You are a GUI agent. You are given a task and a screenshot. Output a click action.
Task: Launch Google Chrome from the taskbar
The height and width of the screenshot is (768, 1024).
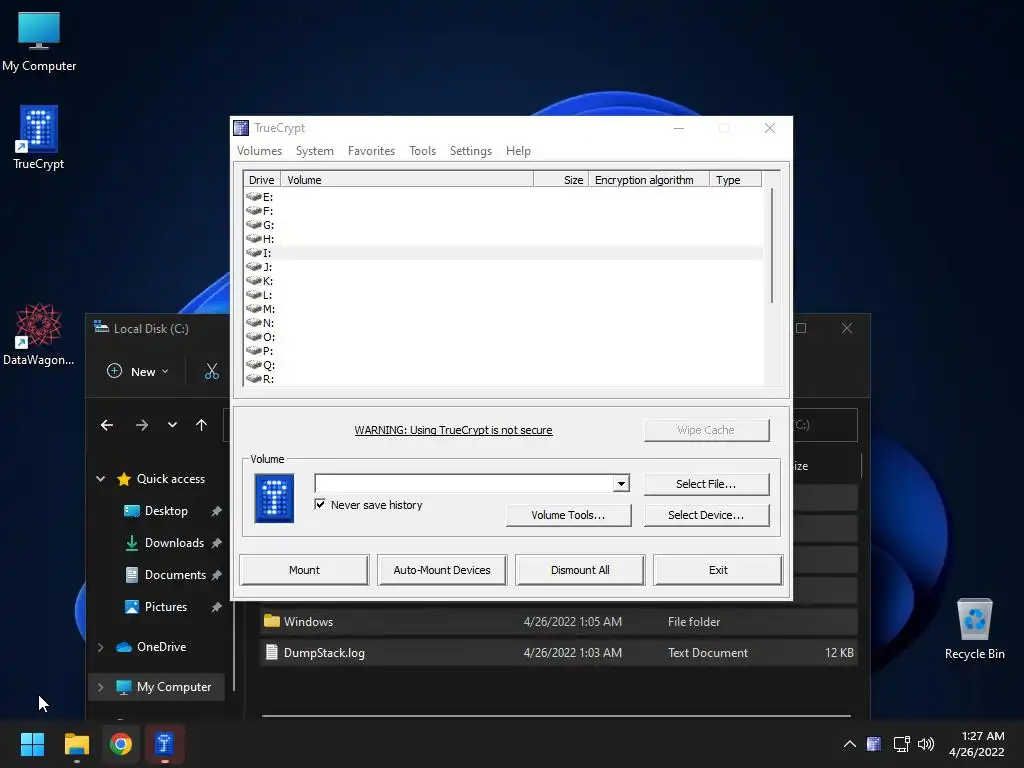120,744
